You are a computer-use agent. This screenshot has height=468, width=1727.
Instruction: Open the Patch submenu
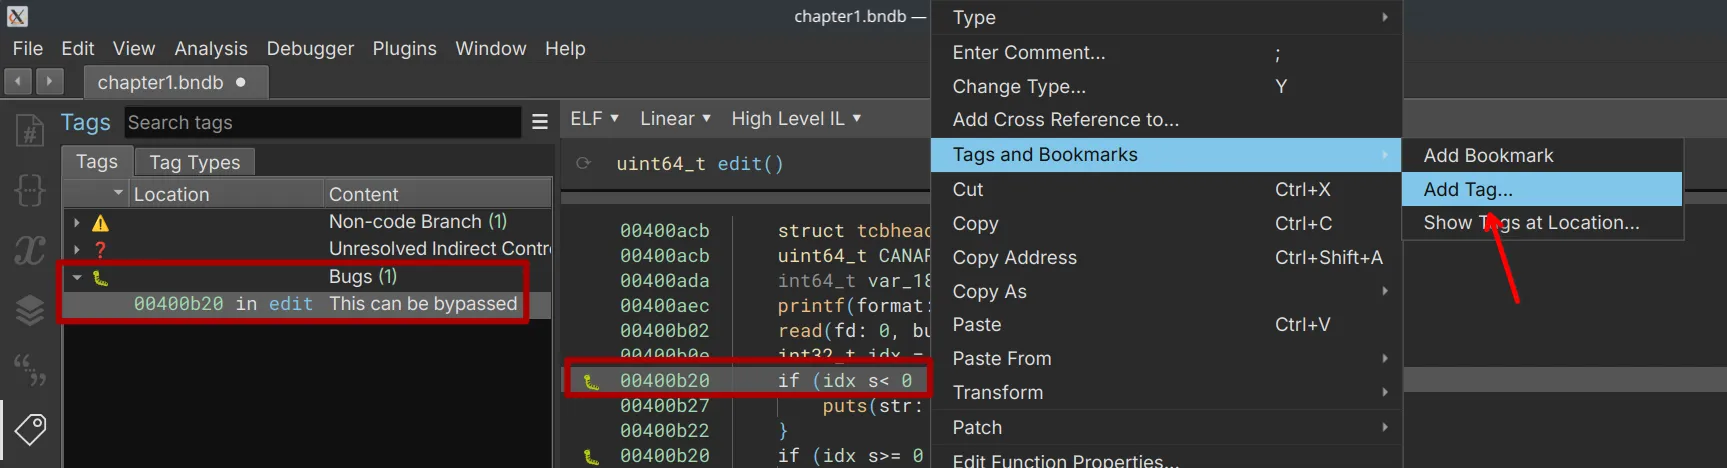[1166, 428]
